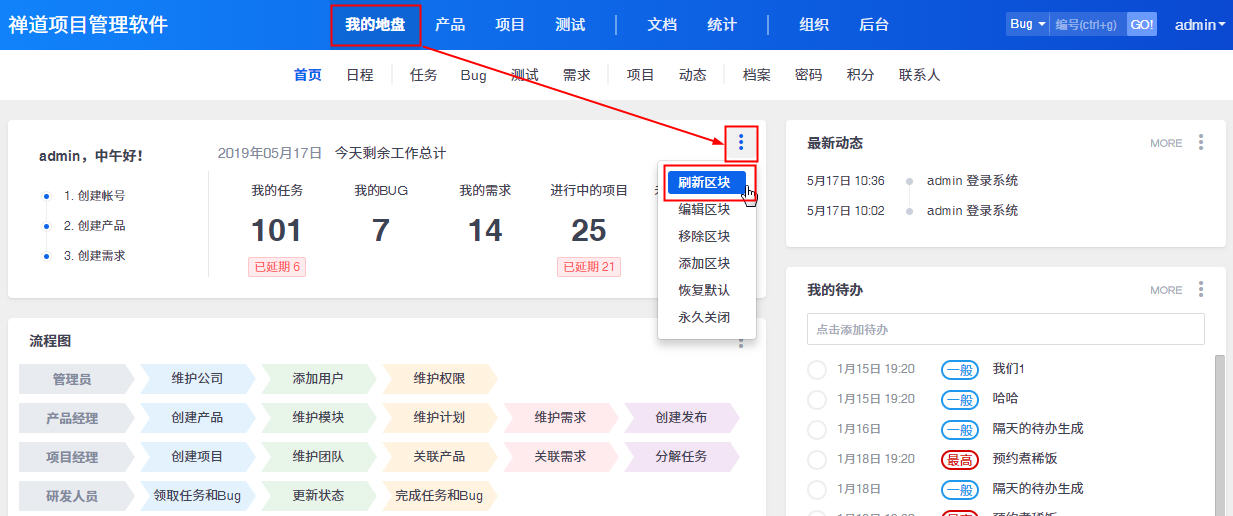Viewport: 1233px width, 516px height.
Task: Open the three-dot menu of 最新动态 panel
Action: point(1201,143)
